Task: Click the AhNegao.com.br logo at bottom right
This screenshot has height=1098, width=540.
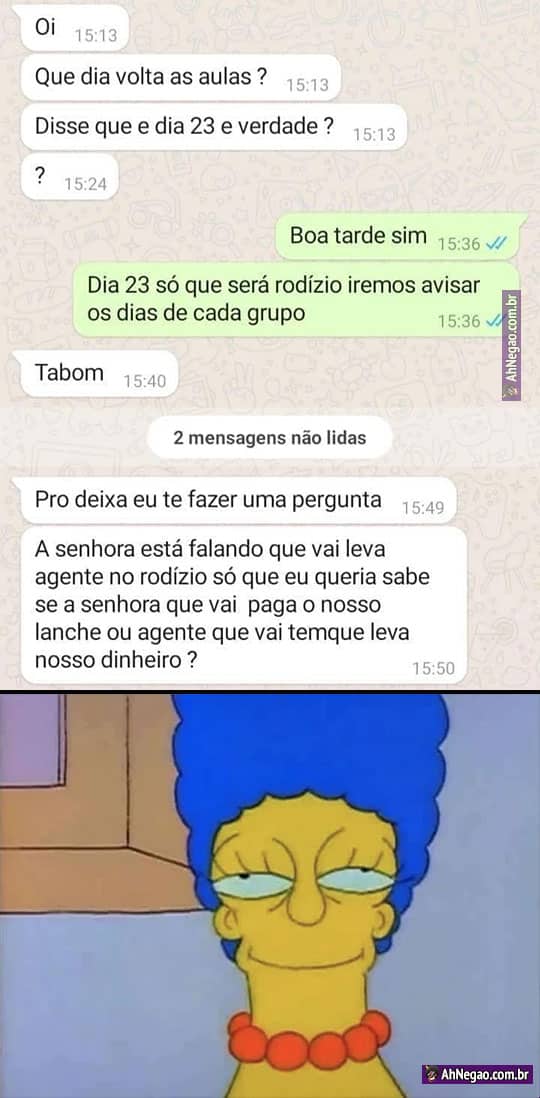Action: pos(477,1072)
